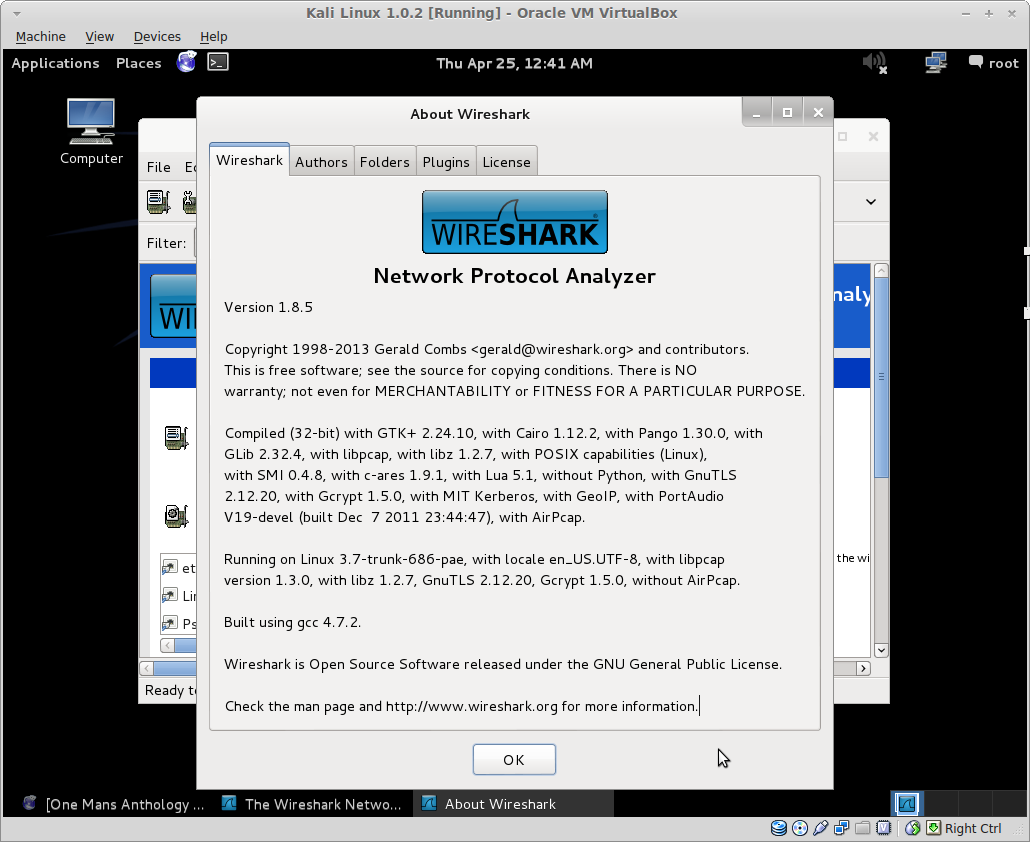Open the VirtualBox View menu
Image resolution: width=1030 pixels, height=842 pixels.
100,37
